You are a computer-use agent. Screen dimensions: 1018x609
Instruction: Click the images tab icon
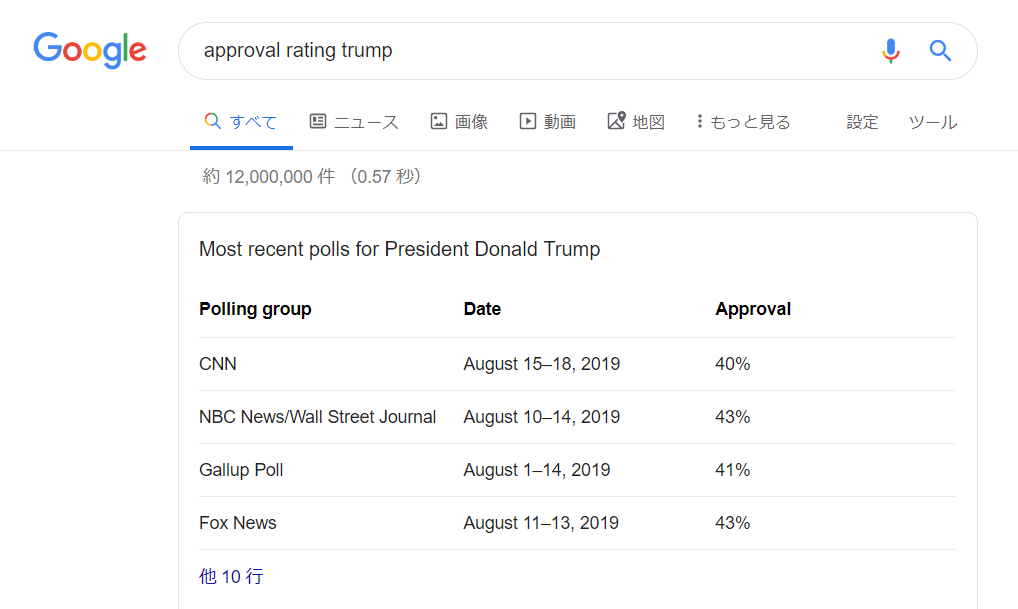click(x=438, y=121)
